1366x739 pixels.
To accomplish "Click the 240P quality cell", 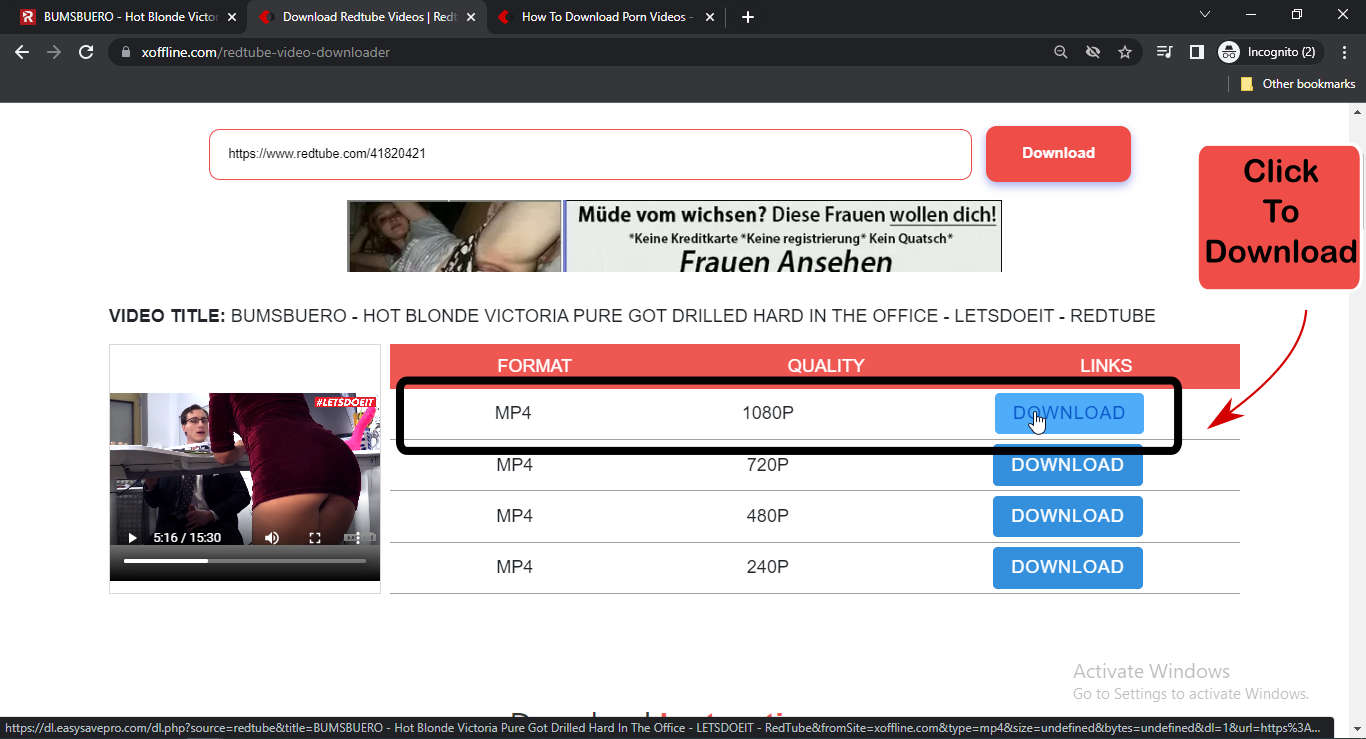I will 768,567.
